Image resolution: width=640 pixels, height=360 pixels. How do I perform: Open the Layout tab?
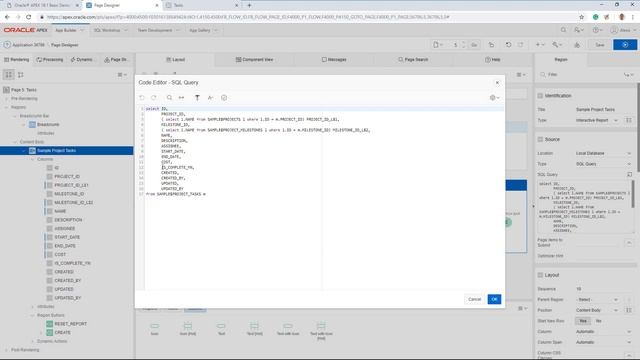[x=176, y=60]
